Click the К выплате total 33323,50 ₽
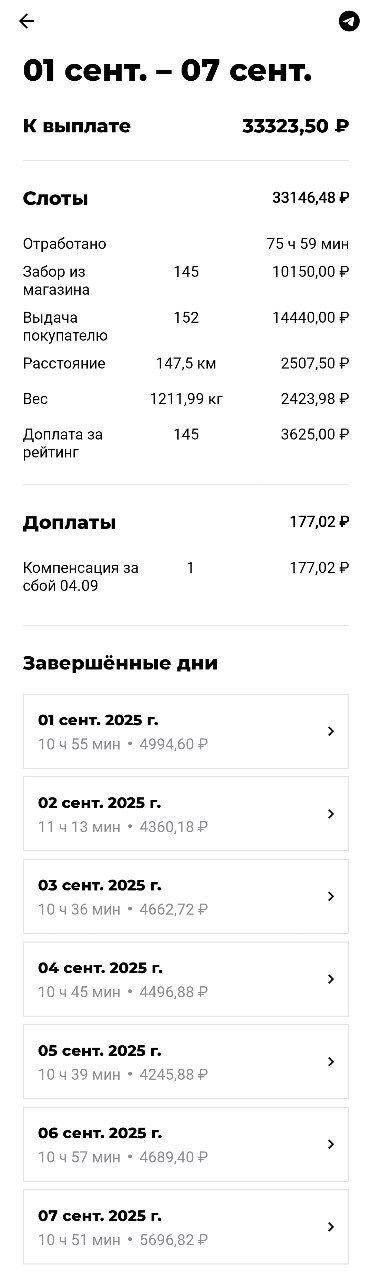372x1280 pixels. click(x=295, y=126)
